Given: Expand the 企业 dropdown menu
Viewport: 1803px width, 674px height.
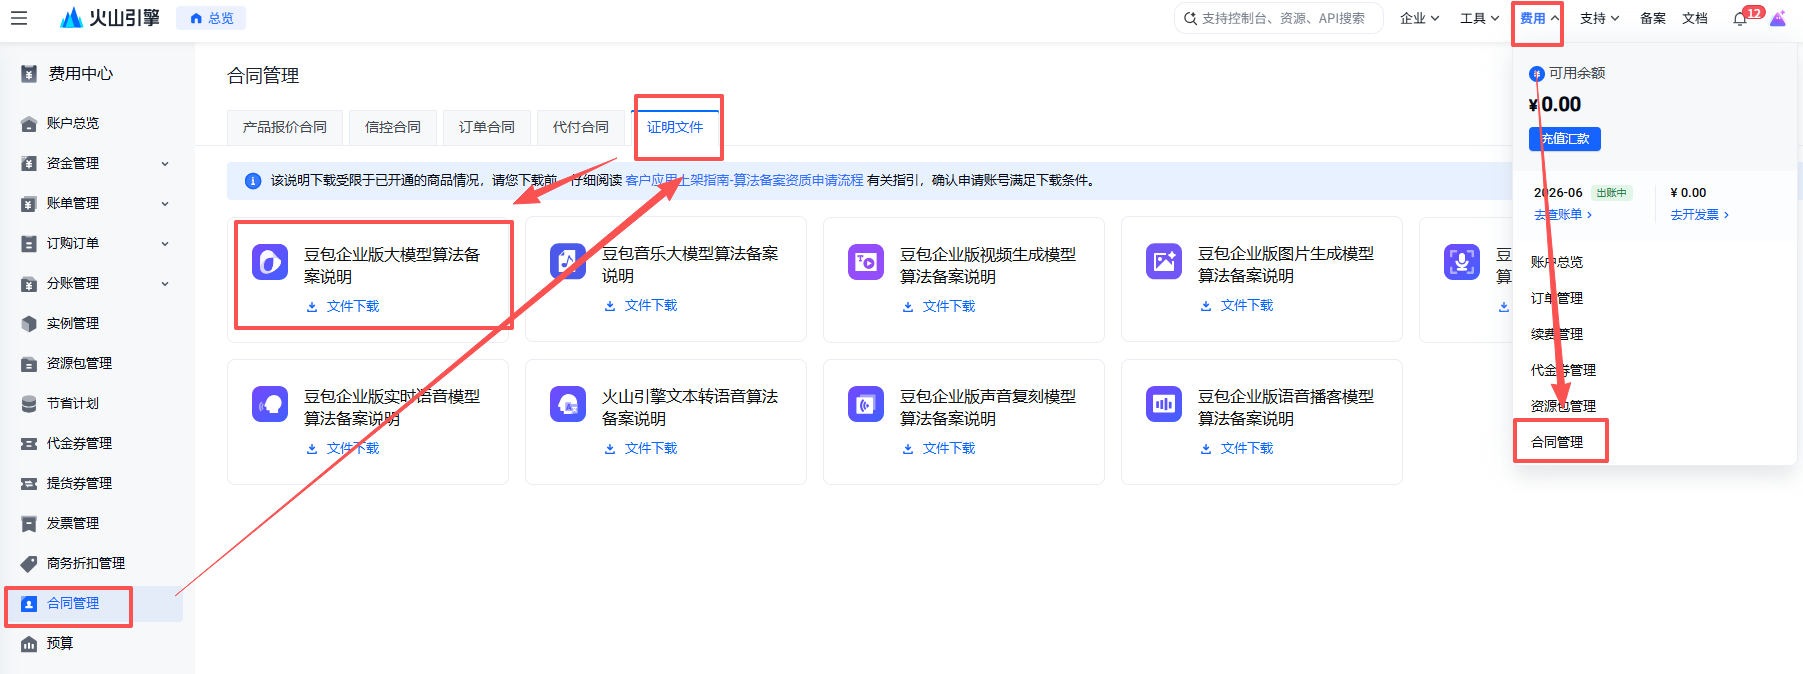Looking at the screenshot, I should [1419, 18].
